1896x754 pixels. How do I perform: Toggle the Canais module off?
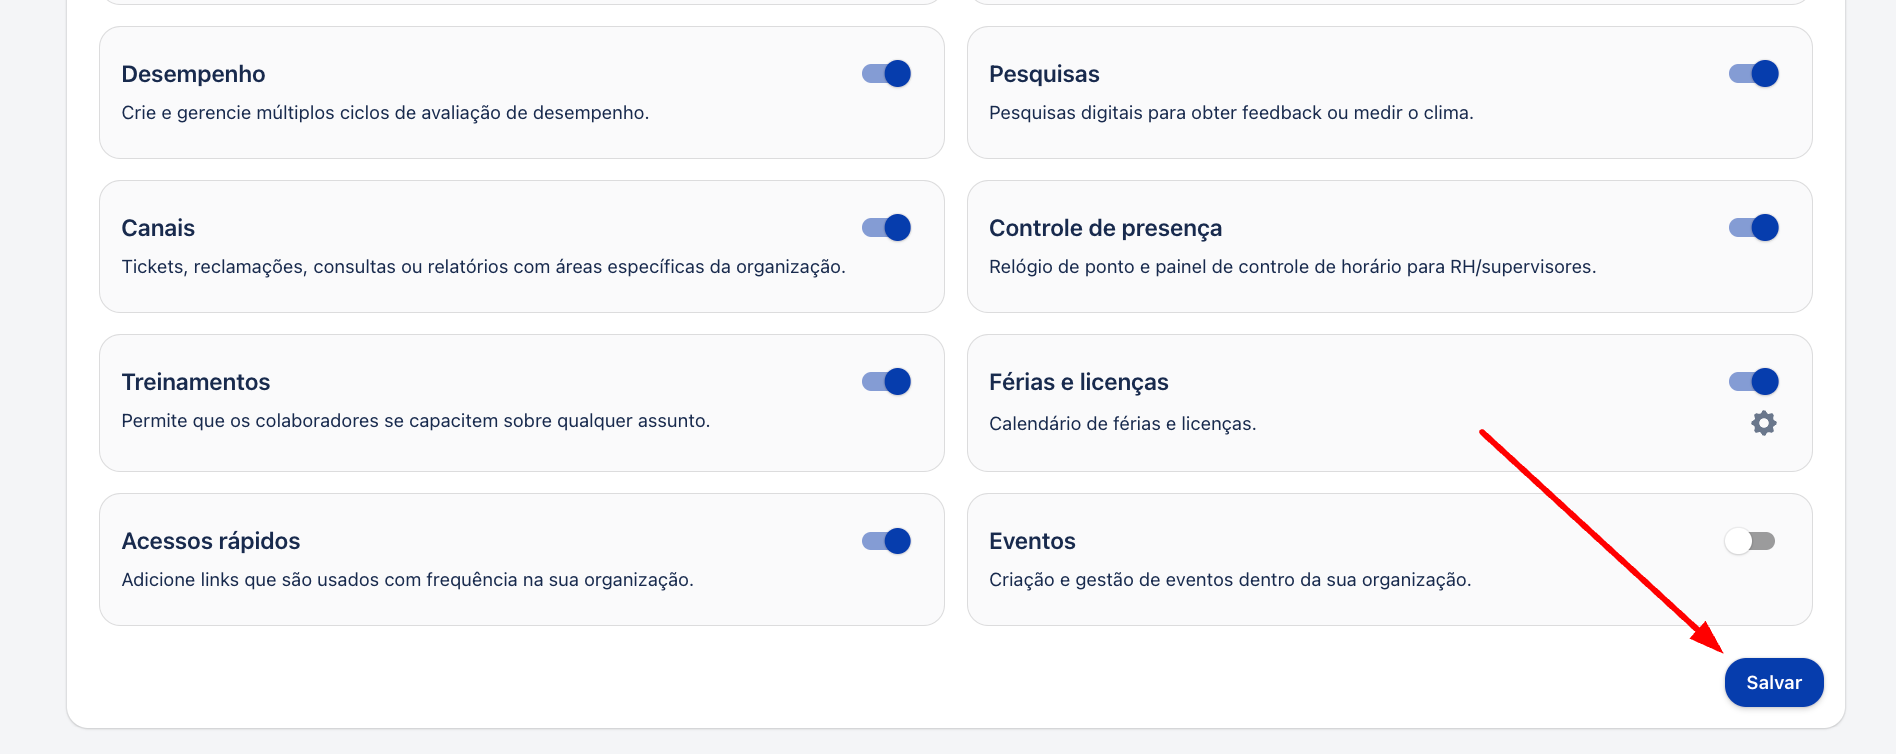point(886,228)
